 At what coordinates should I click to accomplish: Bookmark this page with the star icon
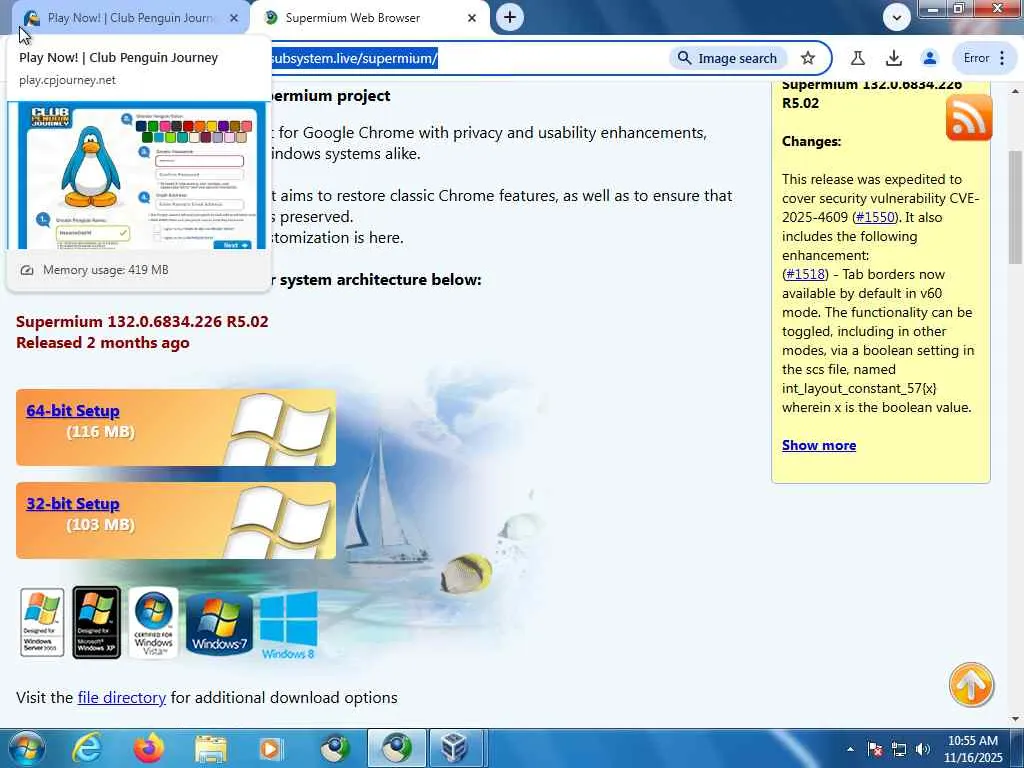[x=808, y=58]
